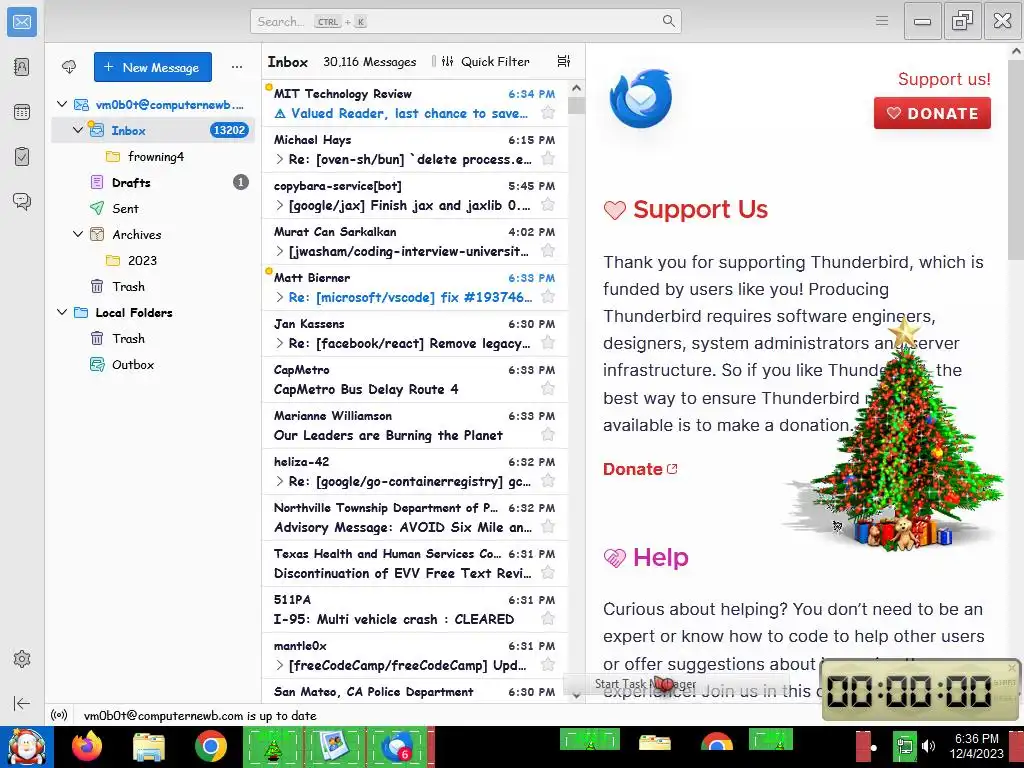Open the Mail space icon
Screen dimensions: 1024x768
tap(22, 22)
